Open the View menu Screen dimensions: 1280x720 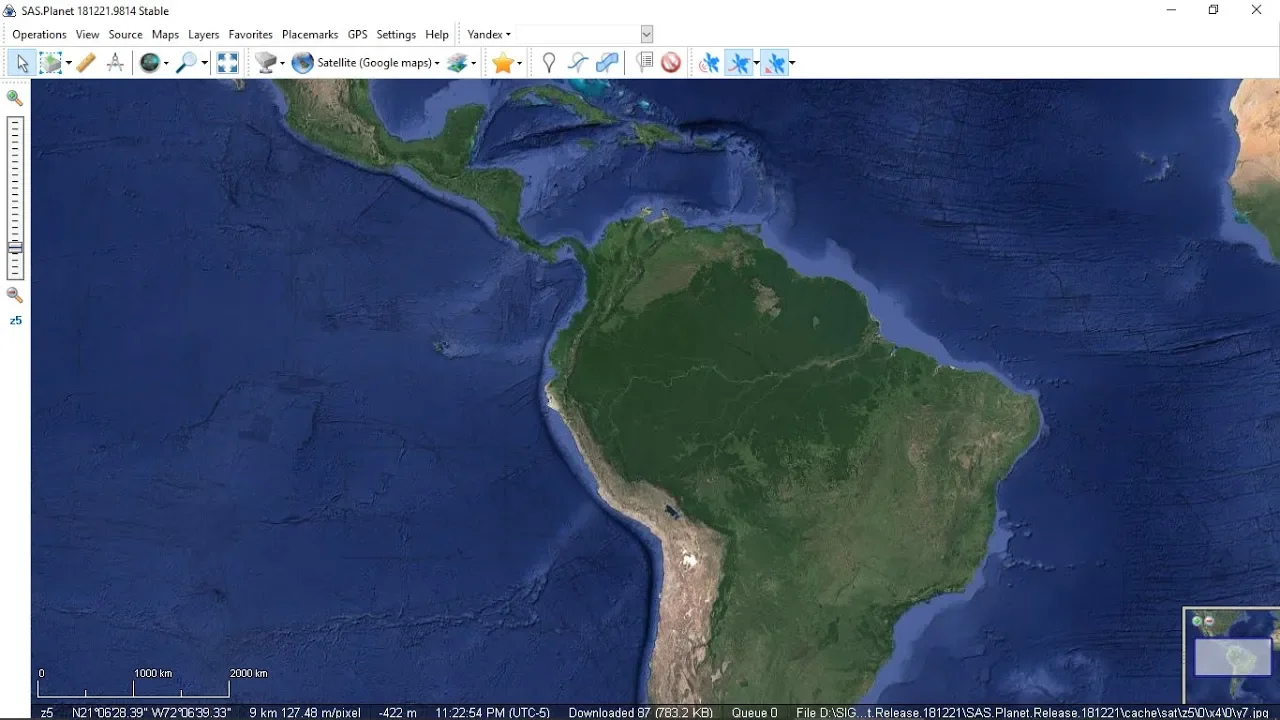87,34
